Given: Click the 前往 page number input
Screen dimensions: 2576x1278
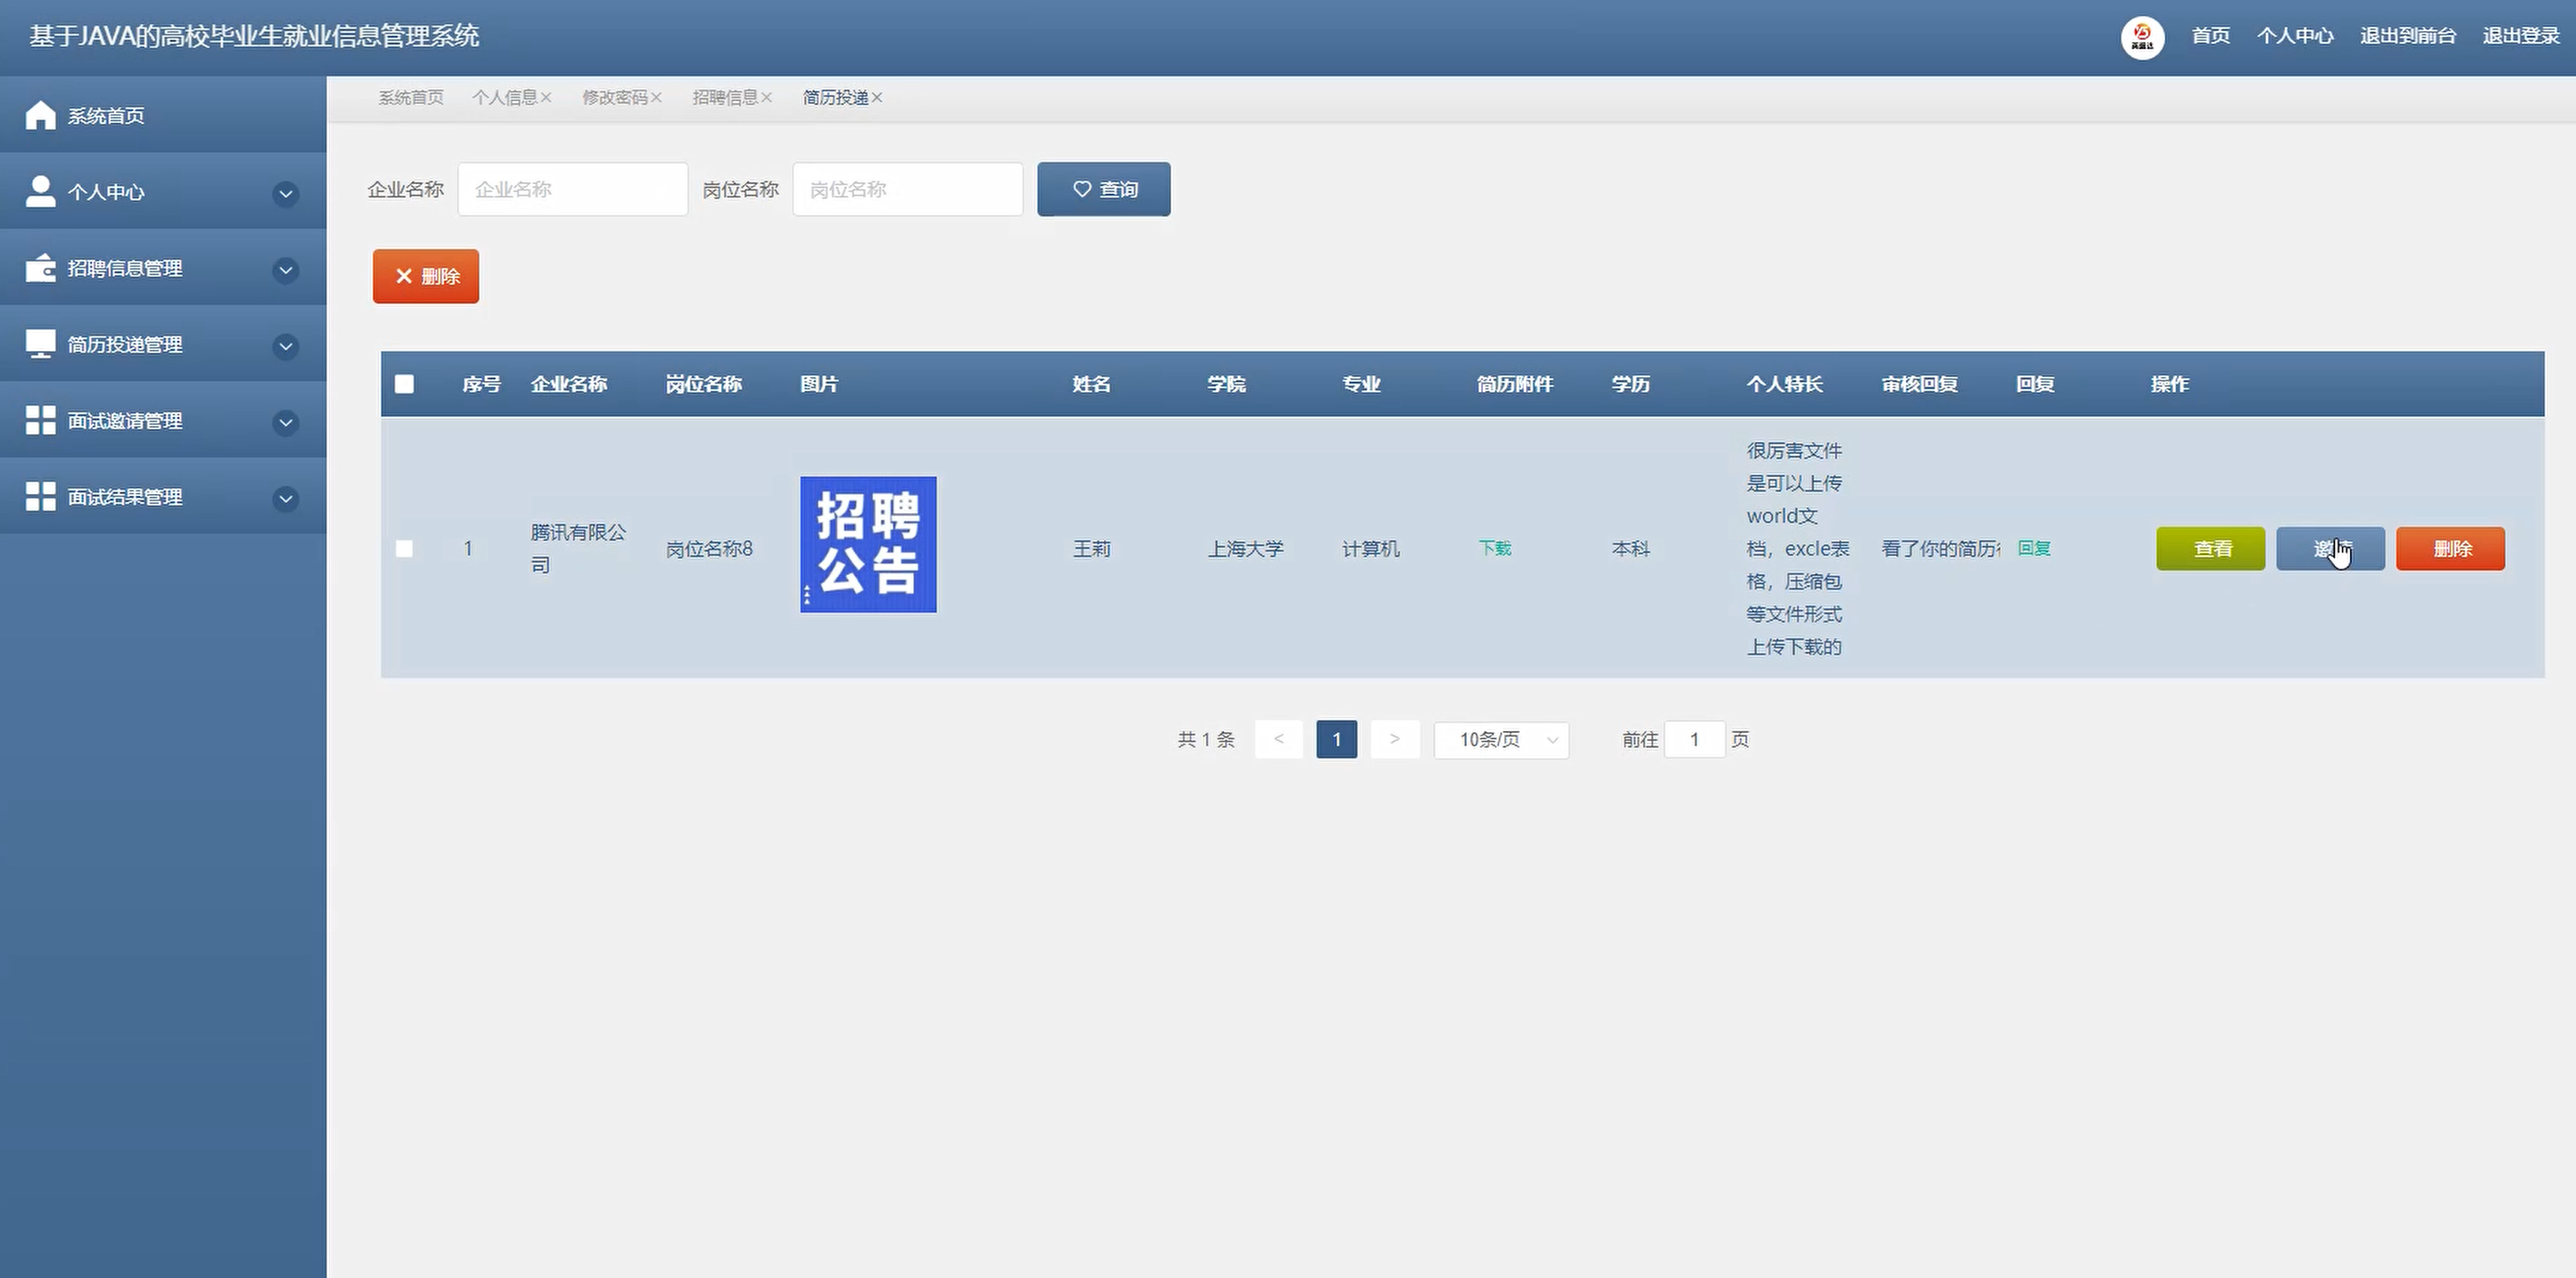Looking at the screenshot, I should pyautogui.click(x=1694, y=739).
